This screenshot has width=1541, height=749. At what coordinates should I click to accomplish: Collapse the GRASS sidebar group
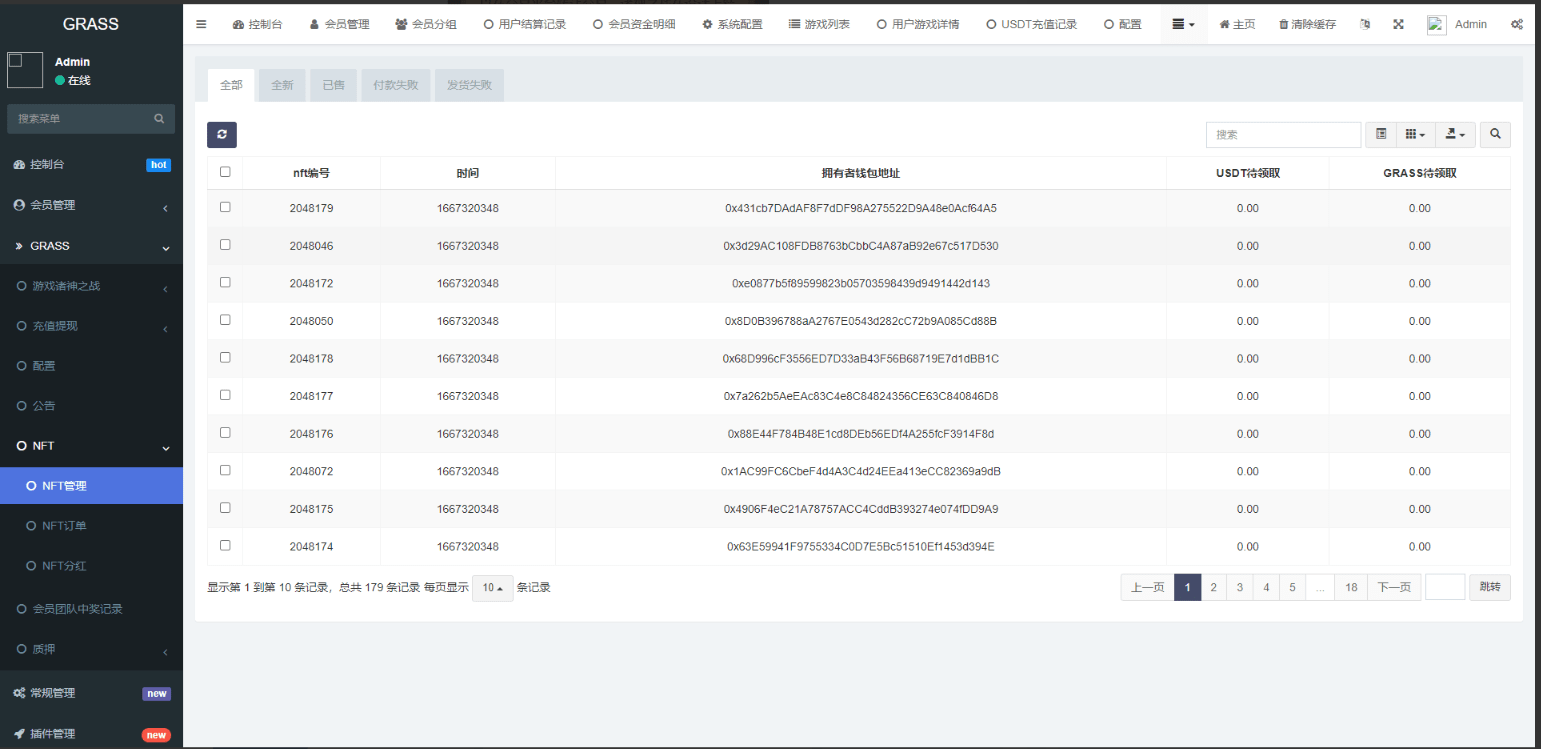coord(91,245)
